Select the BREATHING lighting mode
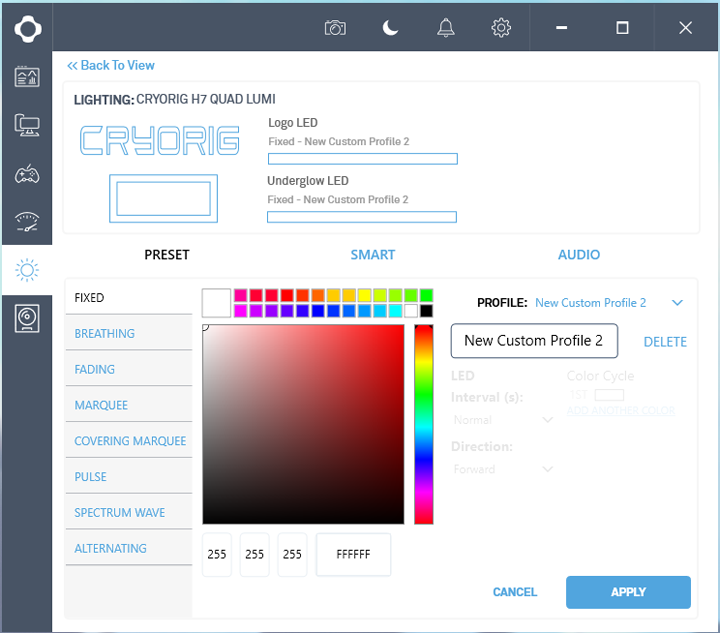Screen dimensions: 720x633 (105, 333)
